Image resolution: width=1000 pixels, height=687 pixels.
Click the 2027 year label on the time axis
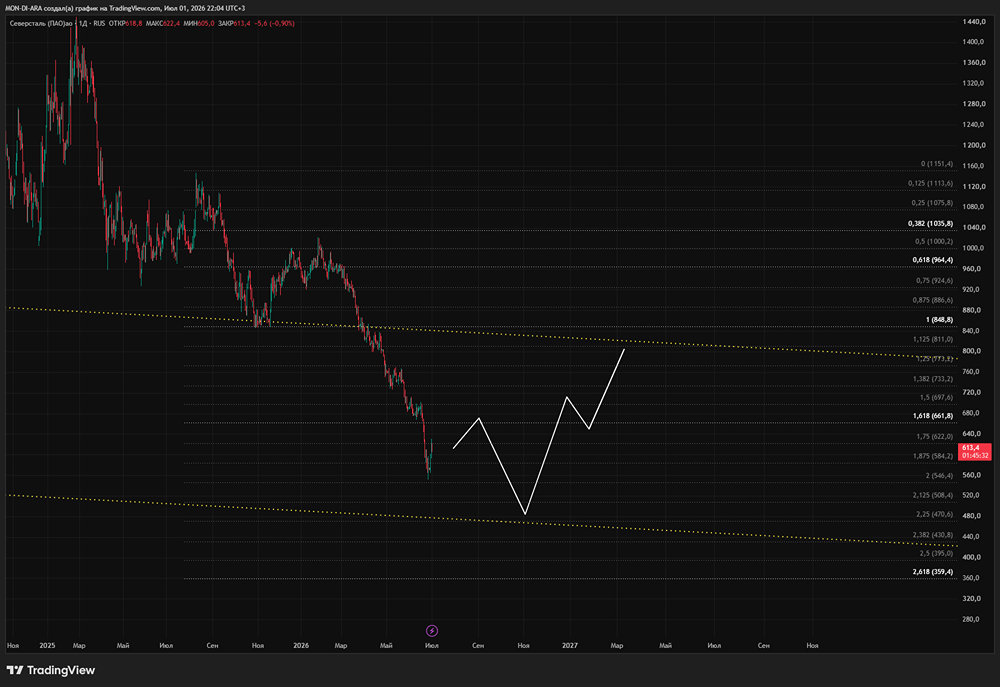coord(570,646)
